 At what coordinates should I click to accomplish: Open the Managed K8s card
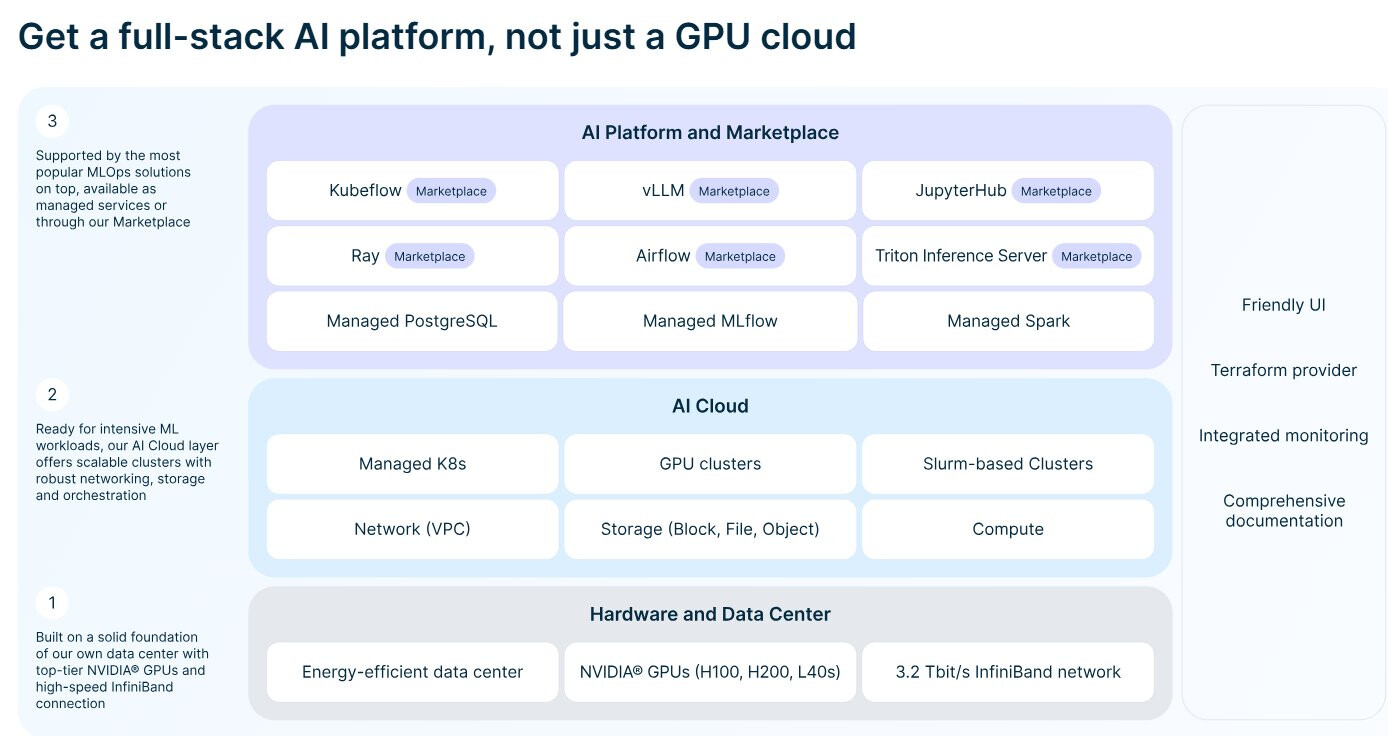[412, 464]
